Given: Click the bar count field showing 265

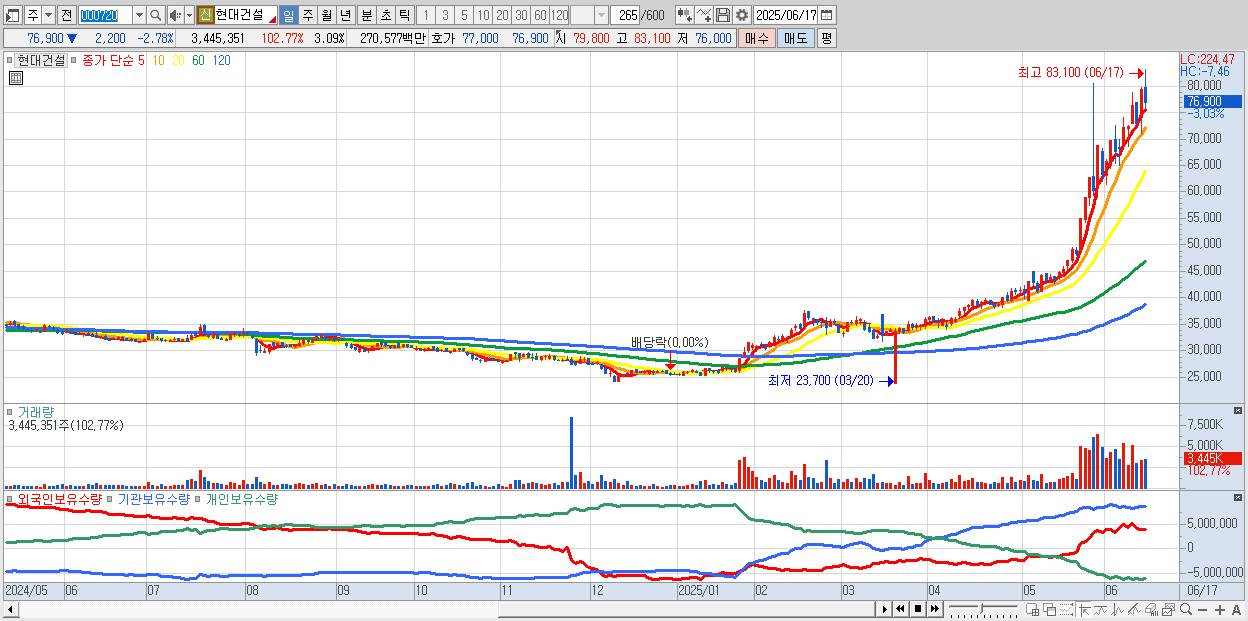Looking at the screenshot, I should pyautogui.click(x=625, y=15).
